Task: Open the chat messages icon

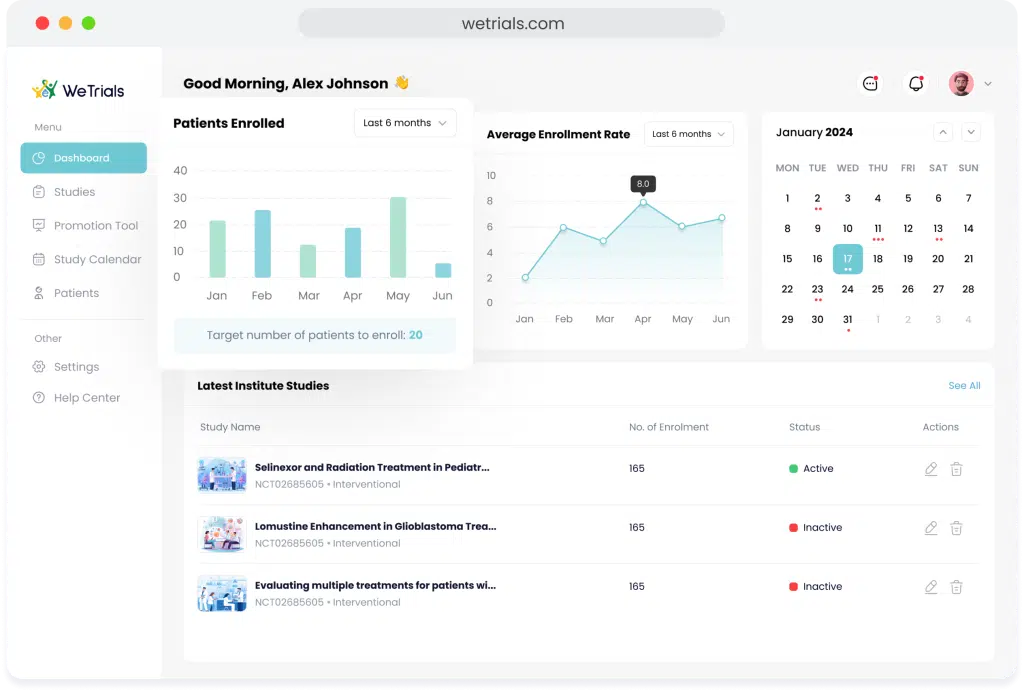Action: click(870, 84)
